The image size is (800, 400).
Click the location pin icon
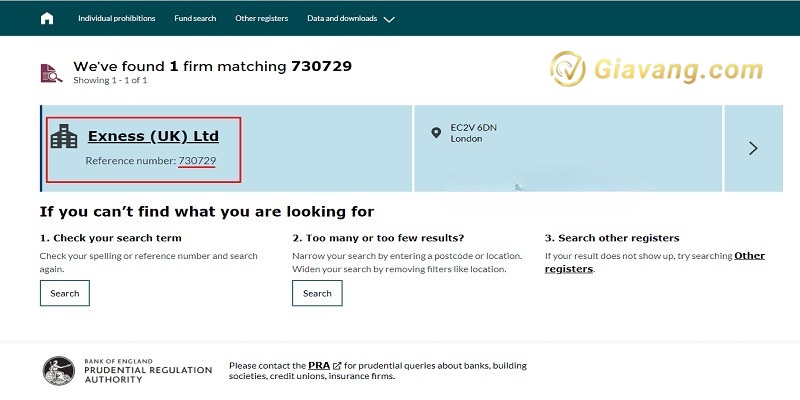coord(435,132)
